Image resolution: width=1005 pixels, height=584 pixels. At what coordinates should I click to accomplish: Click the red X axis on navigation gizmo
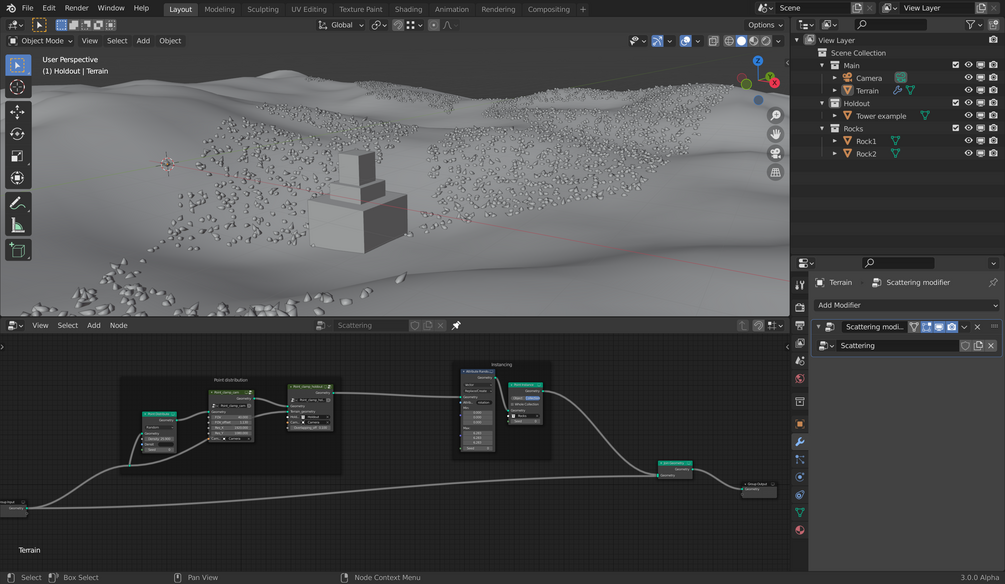pos(774,83)
